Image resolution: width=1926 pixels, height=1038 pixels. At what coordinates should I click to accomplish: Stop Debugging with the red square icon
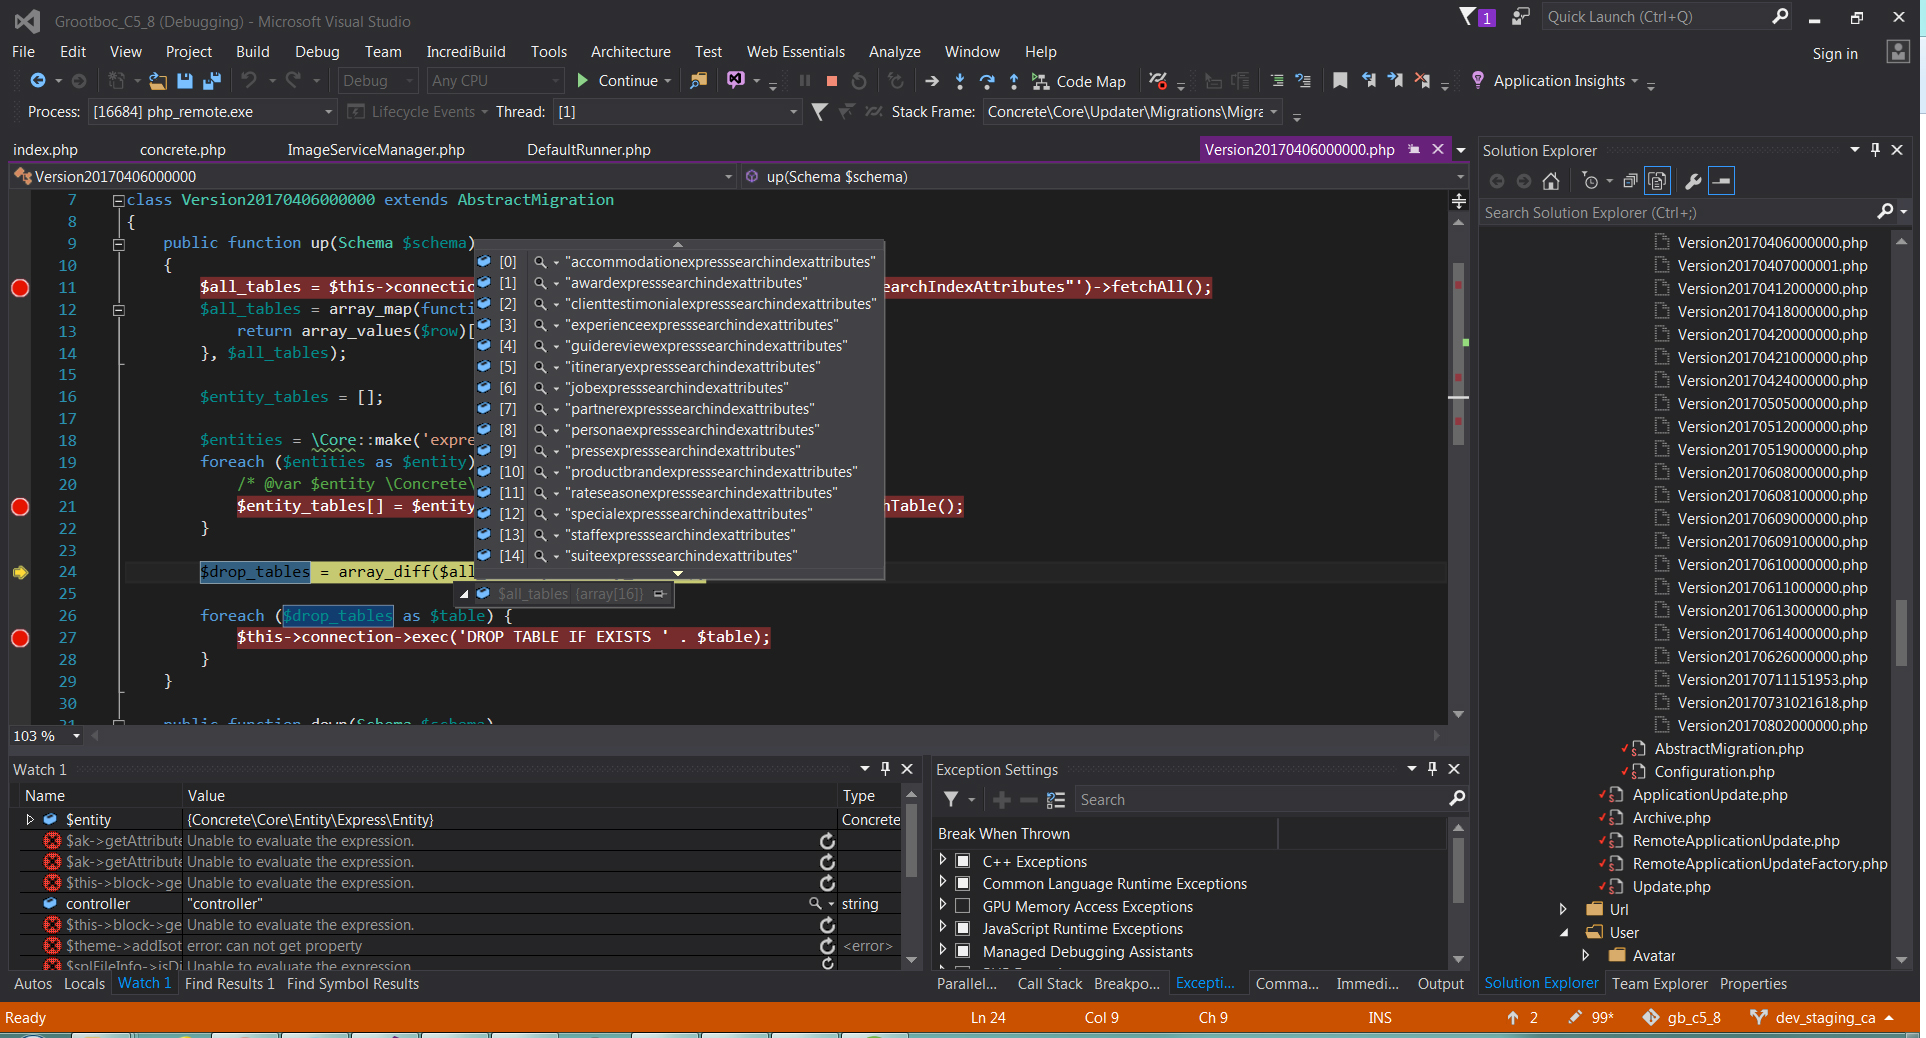[x=831, y=81]
